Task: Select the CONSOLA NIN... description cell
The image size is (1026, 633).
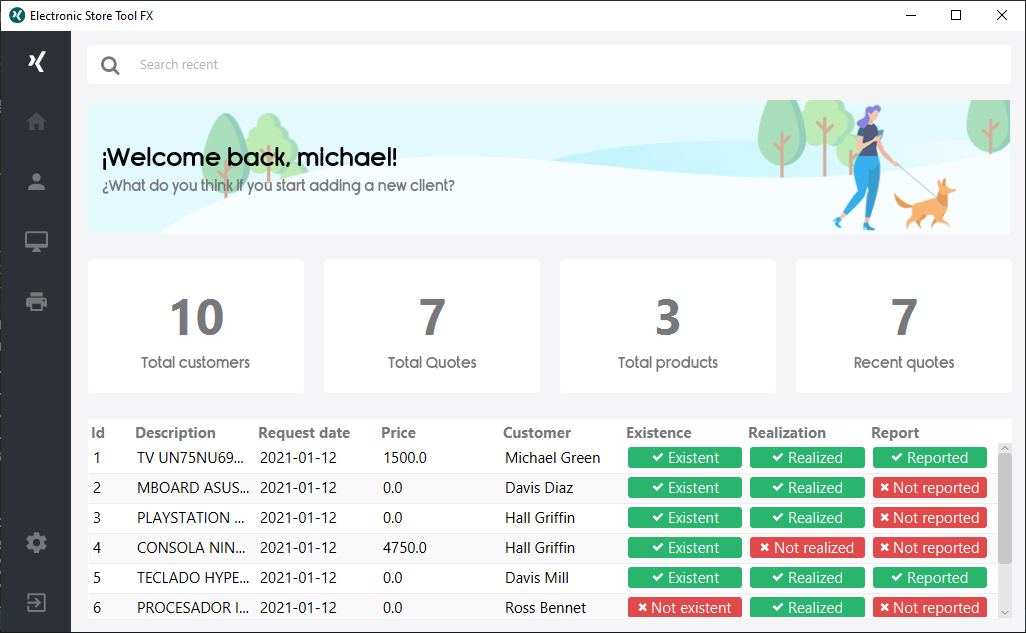Action: point(191,548)
